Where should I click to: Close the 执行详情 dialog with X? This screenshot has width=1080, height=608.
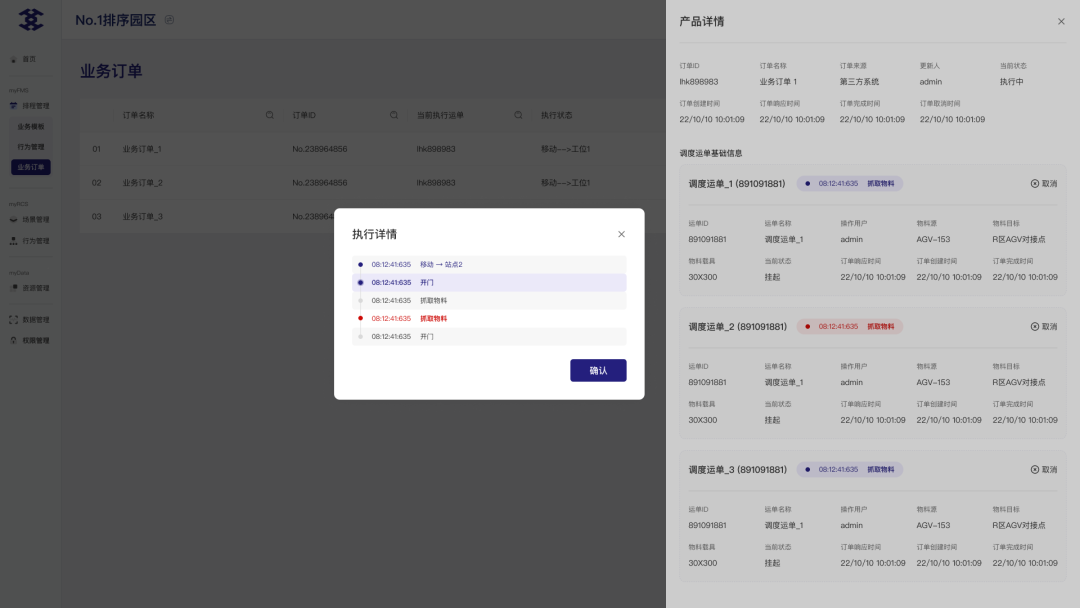(x=621, y=234)
